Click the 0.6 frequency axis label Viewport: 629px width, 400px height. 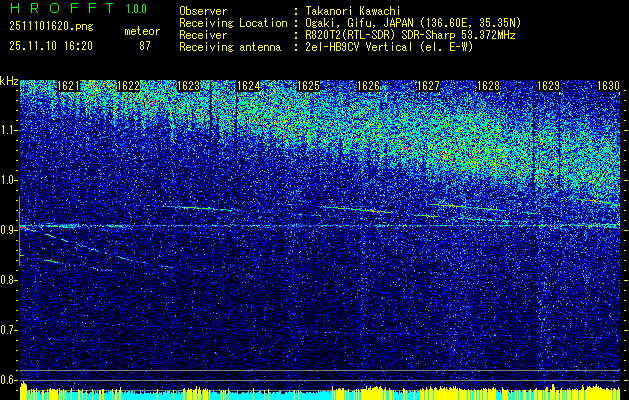9,380
